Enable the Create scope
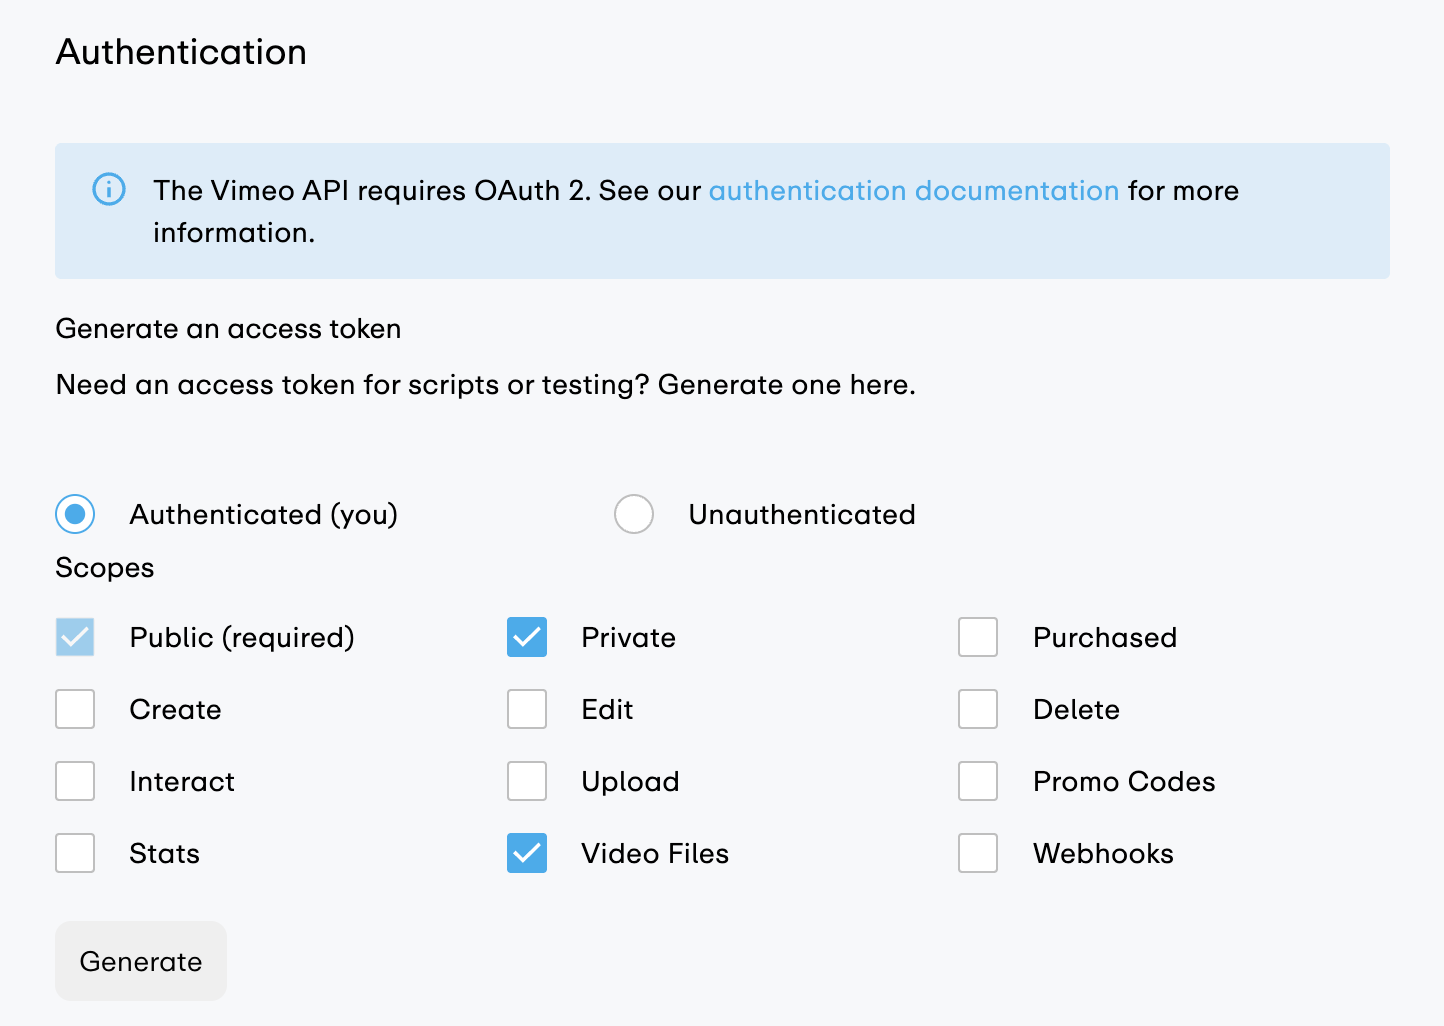The height and width of the screenshot is (1026, 1444). pyautogui.click(x=75, y=709)
